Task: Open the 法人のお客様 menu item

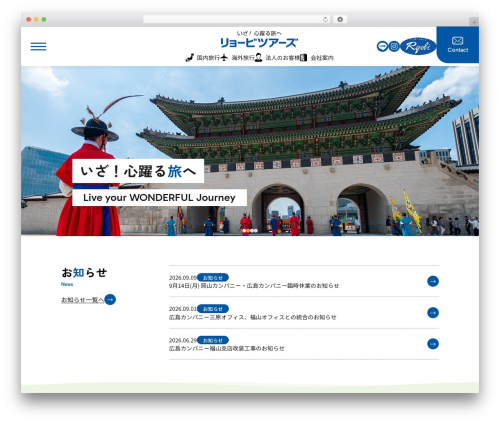Action: tap(282, 58)
